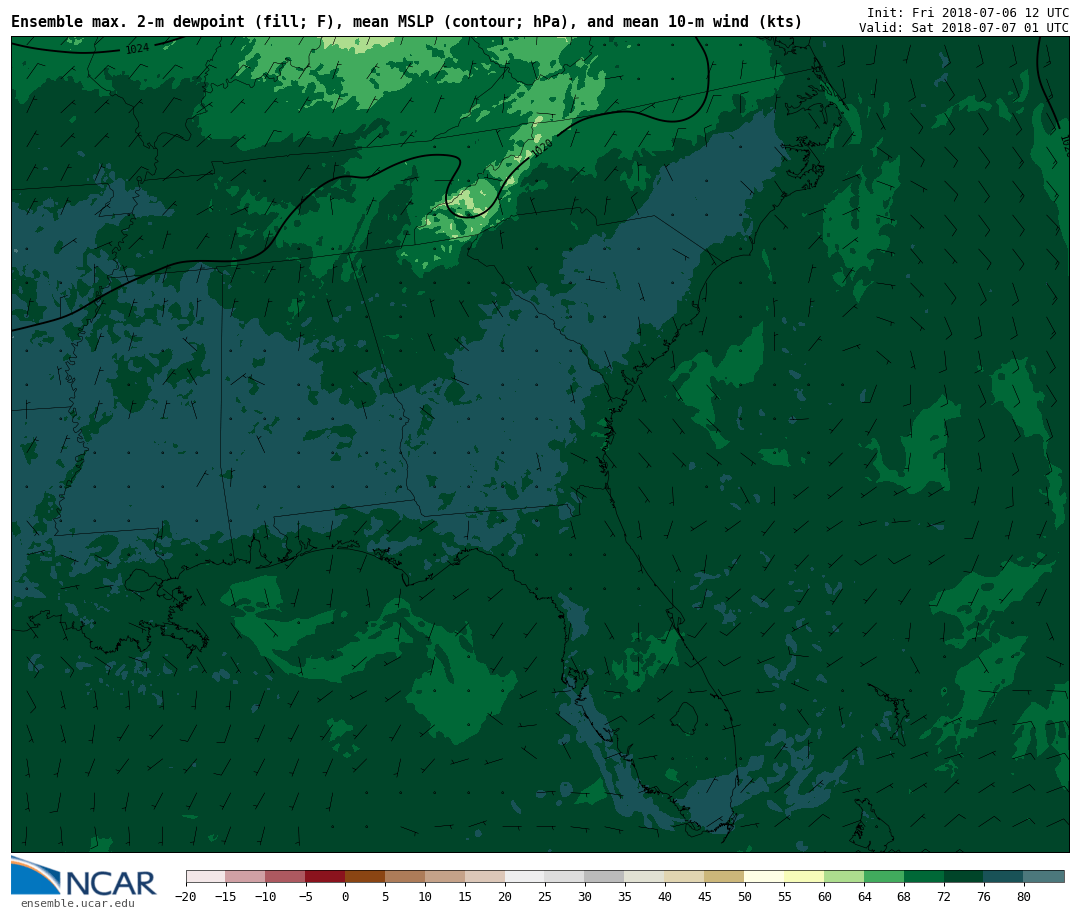The height and width of the screenshot is (915, 1080).
Task: Select colorbar swatch between 60 and 64
Action: point(844,877)
